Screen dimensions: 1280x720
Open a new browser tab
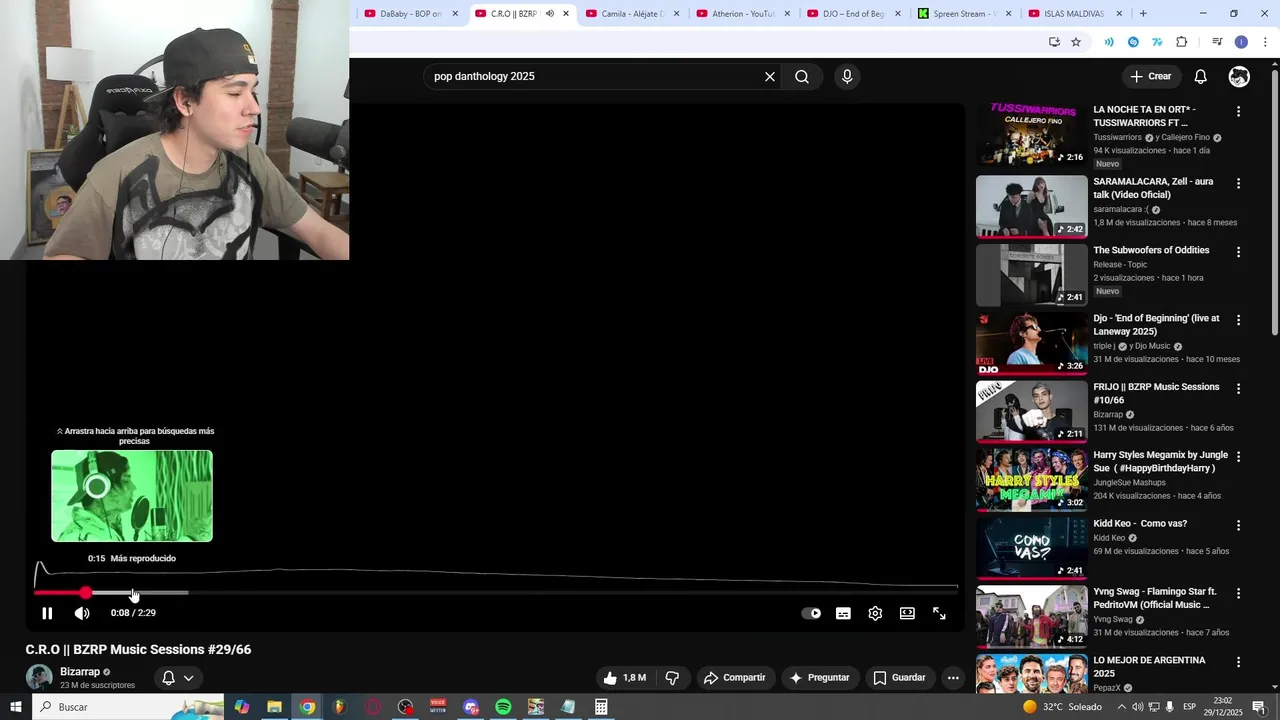click(1143, 14)
